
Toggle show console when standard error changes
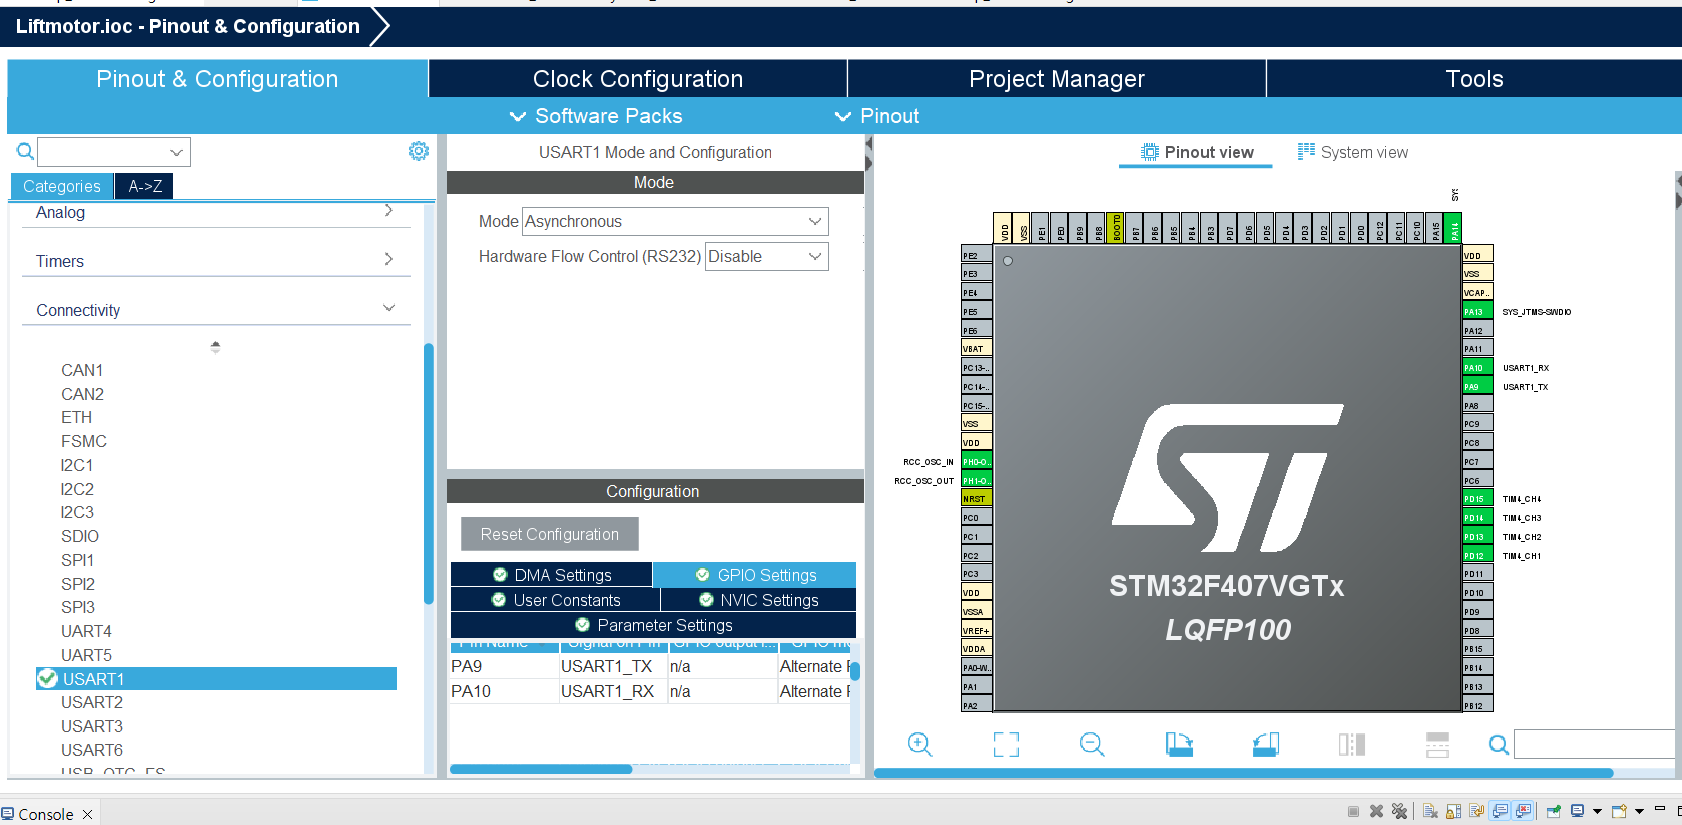point(1523,811)
